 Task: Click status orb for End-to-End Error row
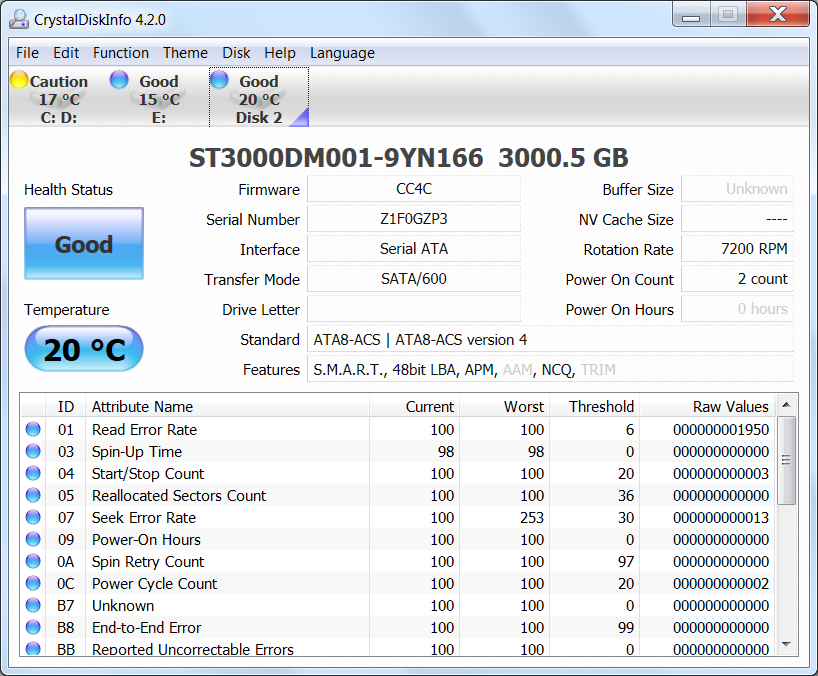pos(33,627)
